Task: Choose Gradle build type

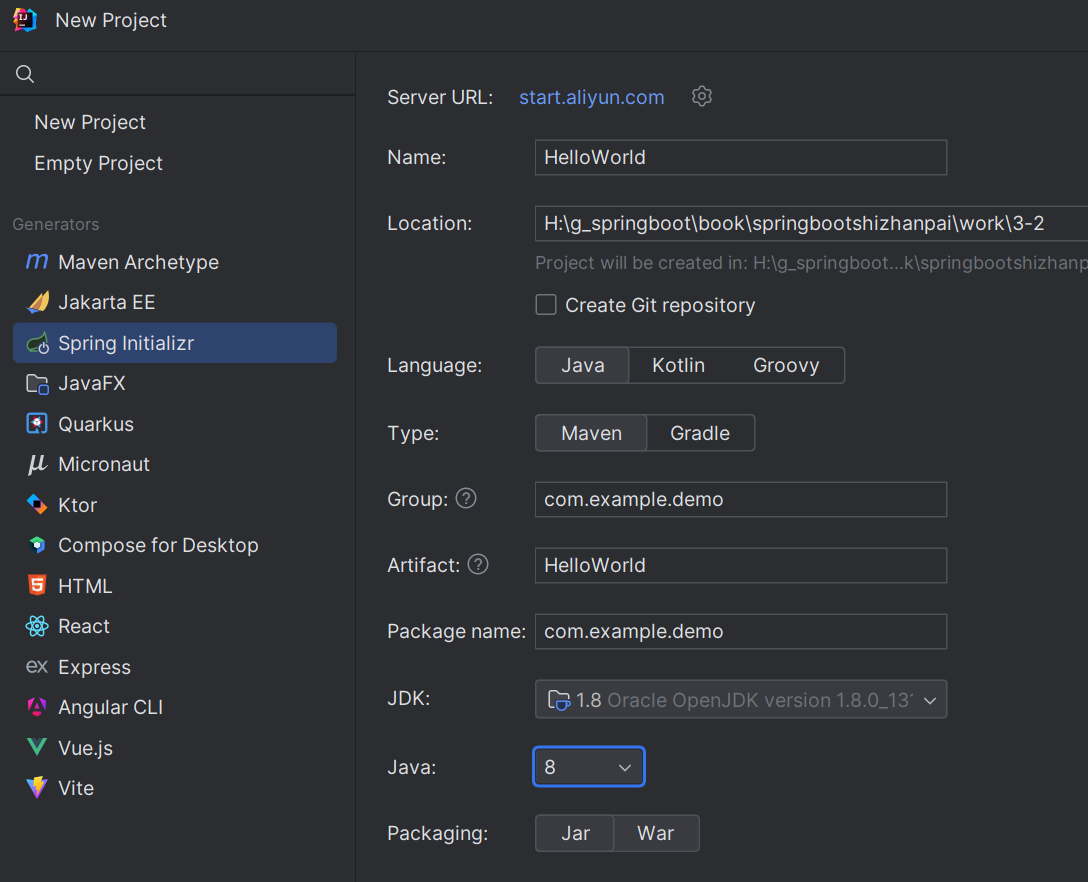Action: [x=699, y=433]
